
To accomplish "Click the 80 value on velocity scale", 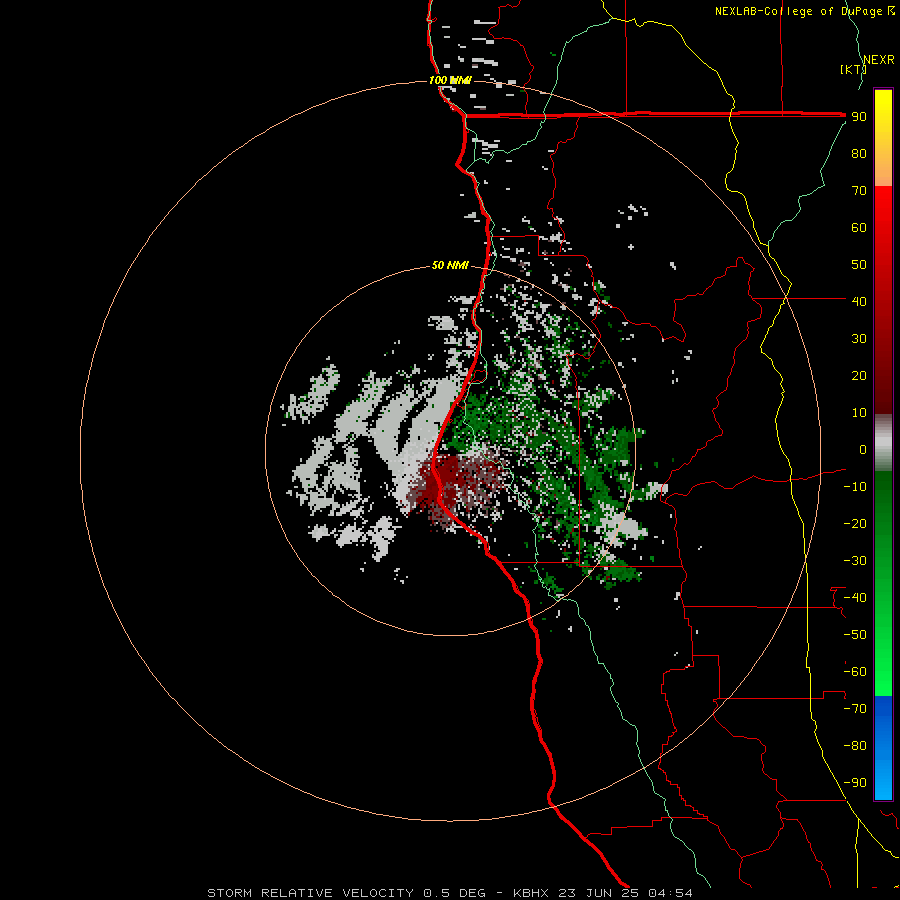I will tap(859, 154).
